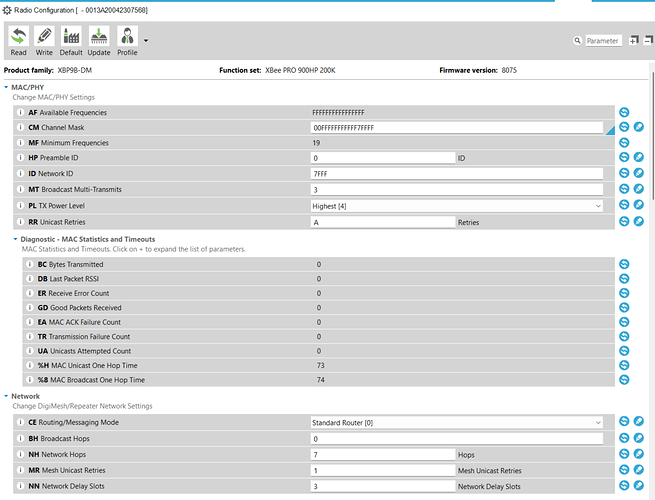Open the Profile toolbar button

pyautogui.click(x=127, y=40)
